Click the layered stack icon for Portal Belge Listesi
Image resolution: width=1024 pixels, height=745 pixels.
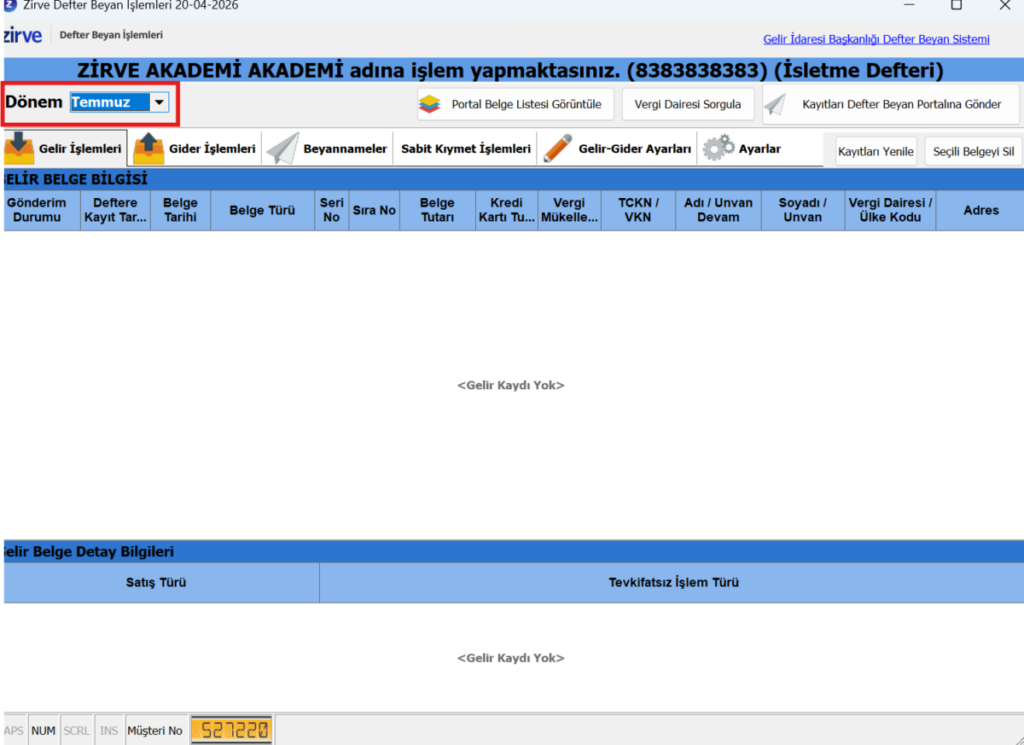tap(430, 104)
